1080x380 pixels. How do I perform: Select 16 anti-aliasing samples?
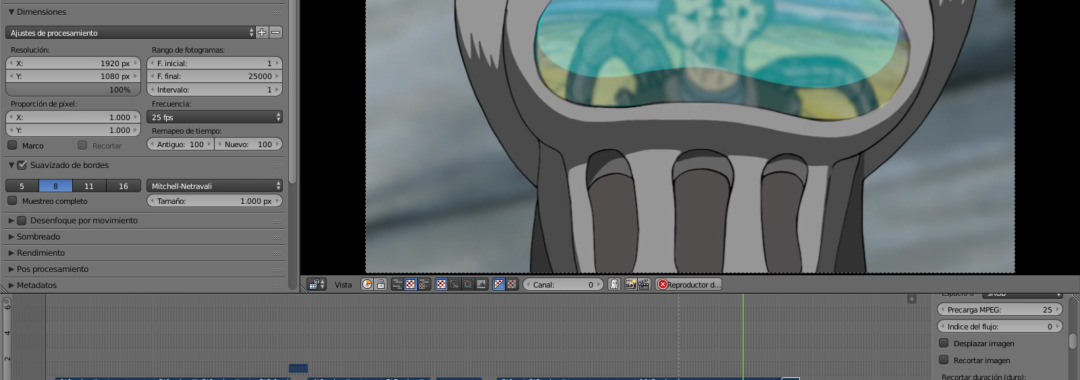pos(123,186)
